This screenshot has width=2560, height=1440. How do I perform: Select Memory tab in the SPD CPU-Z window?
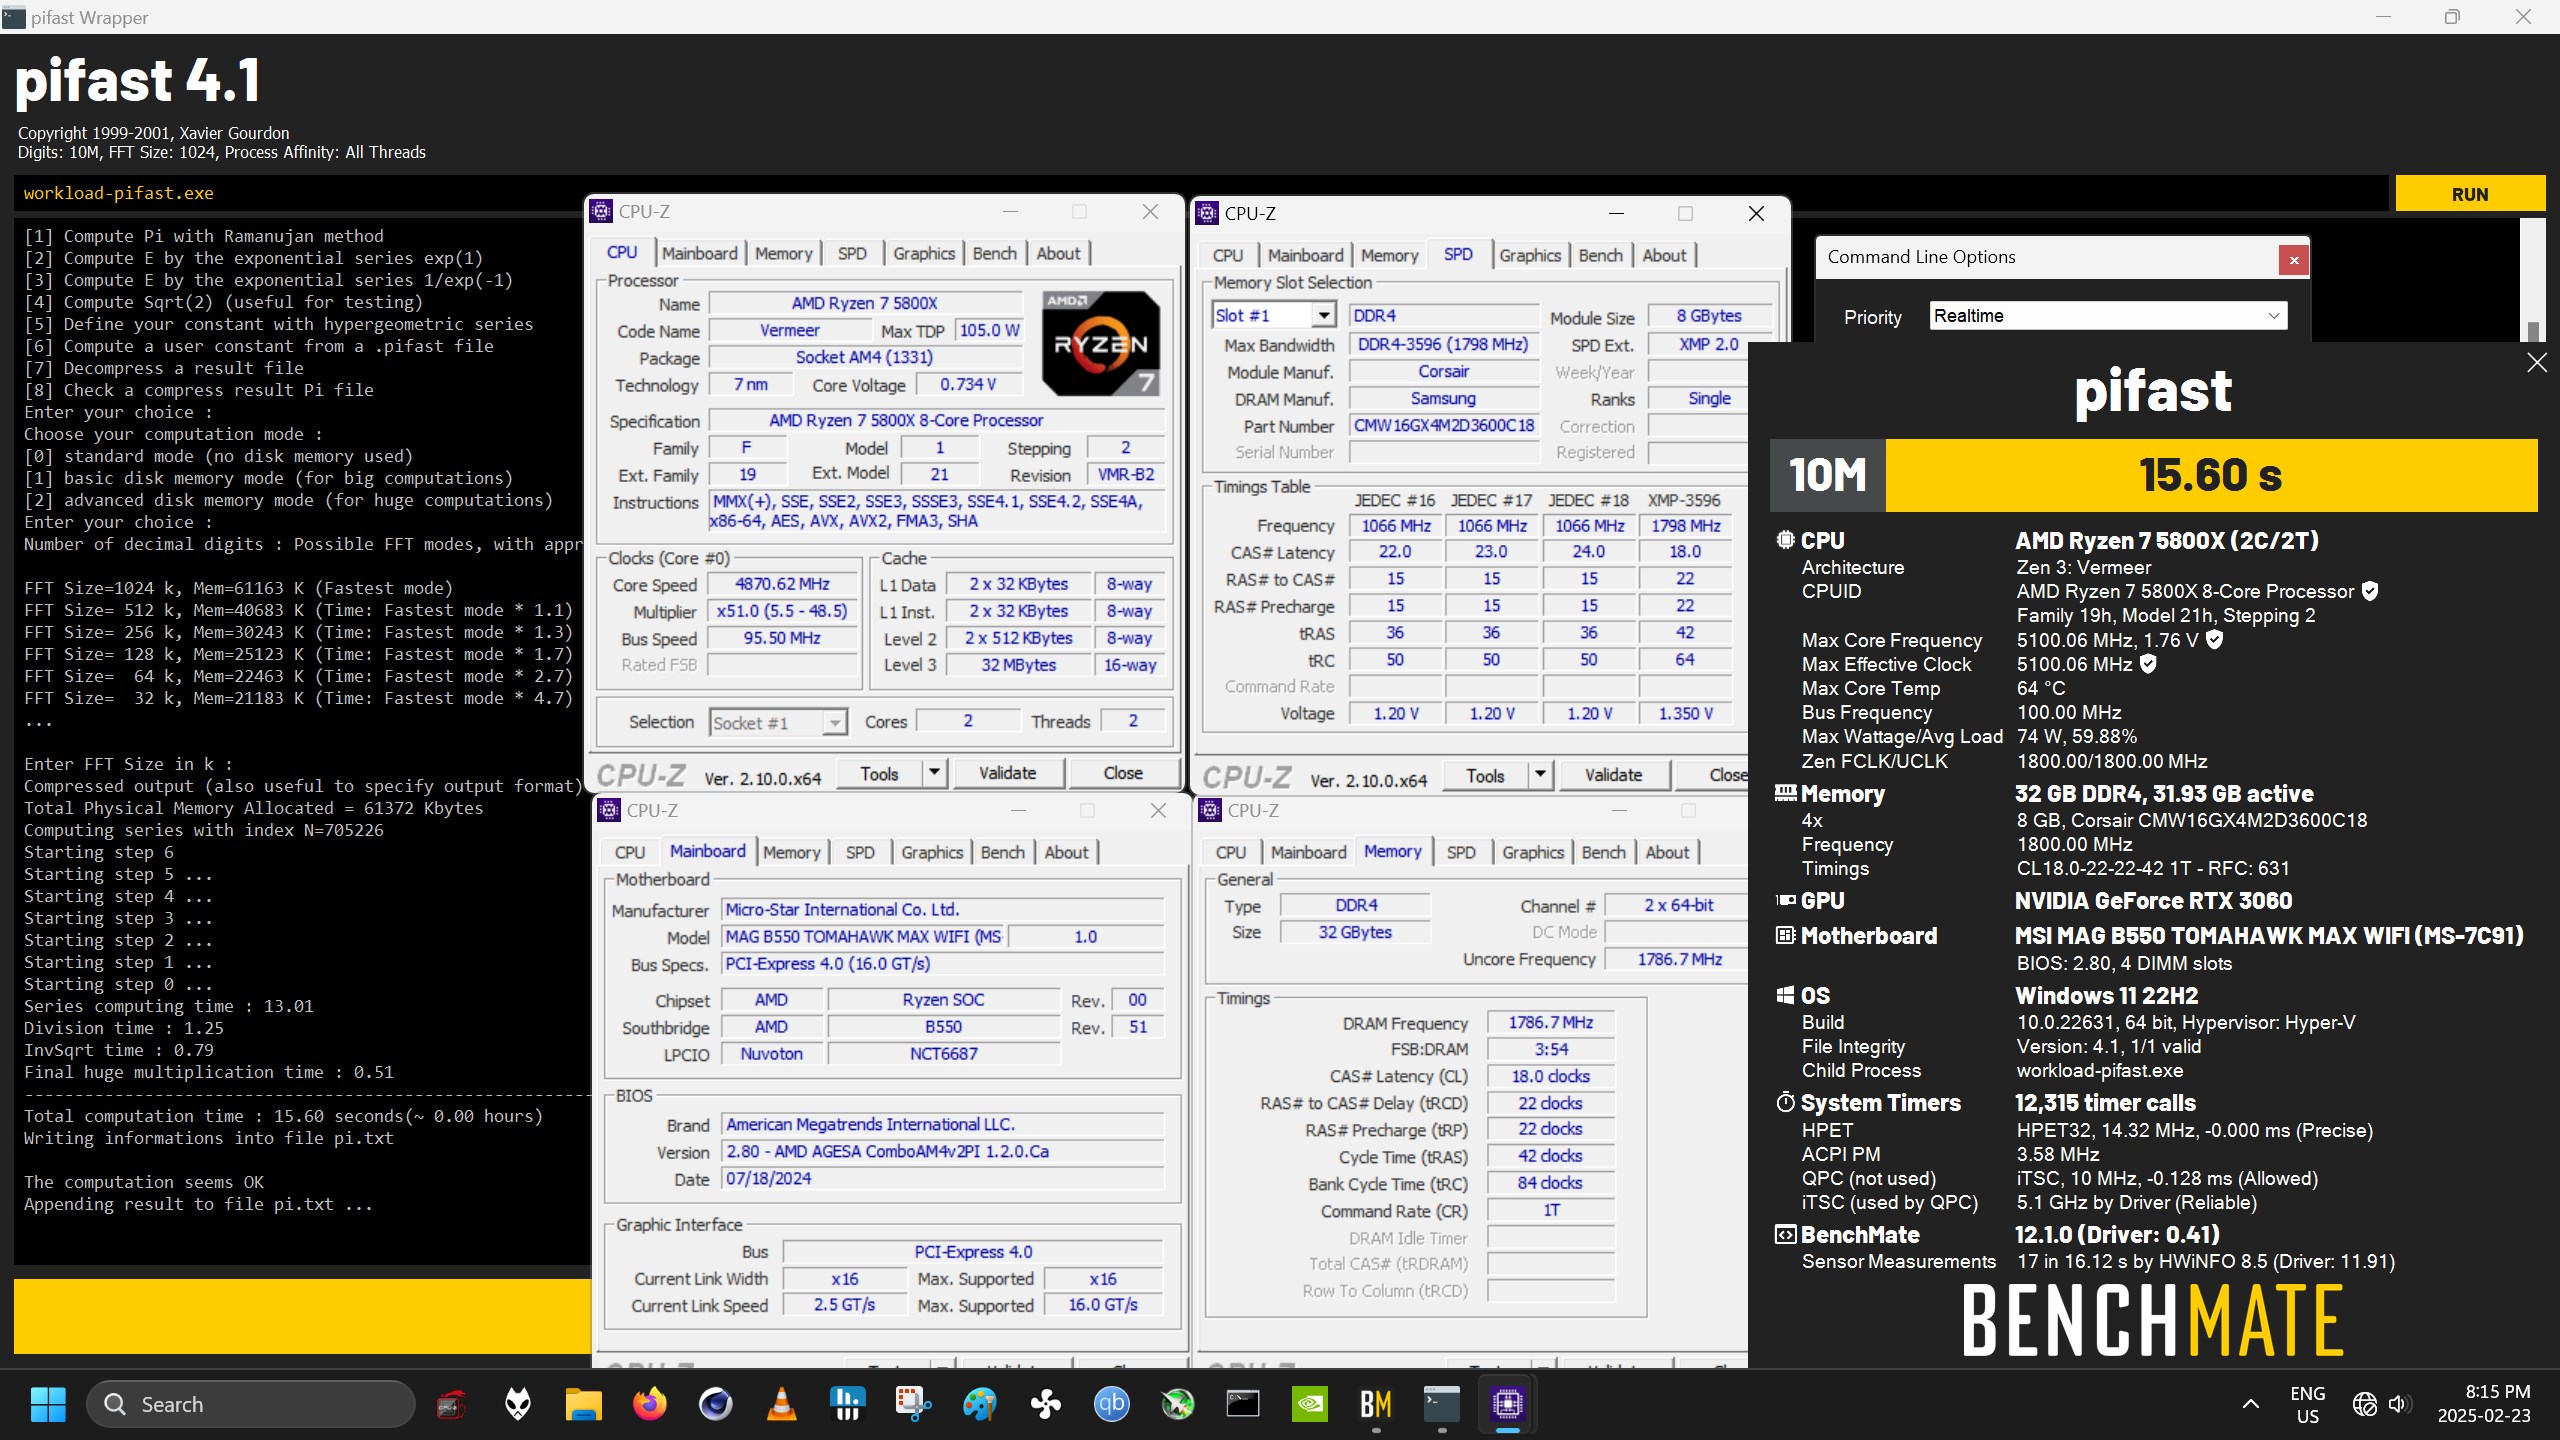[1389, 255]
